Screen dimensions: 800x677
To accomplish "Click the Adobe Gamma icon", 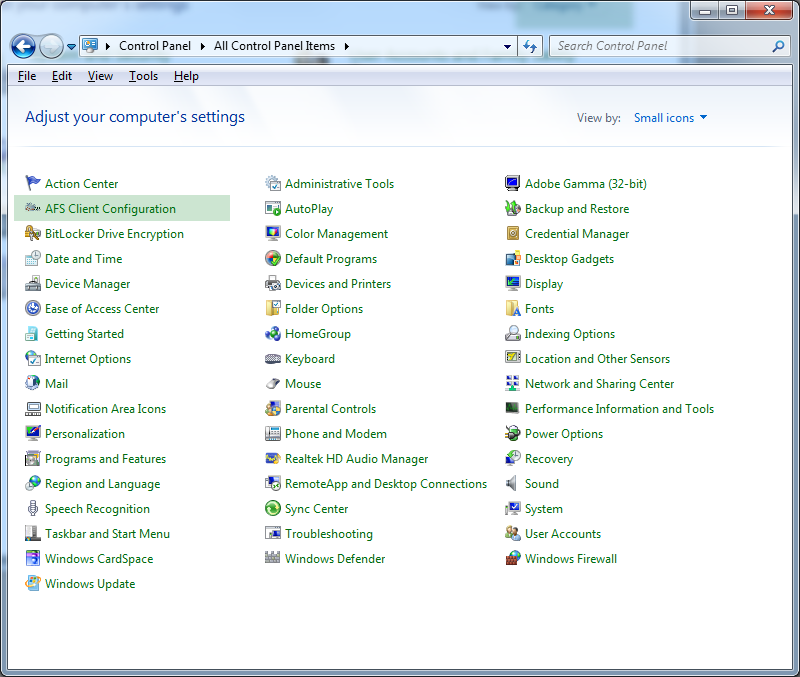I will click(x=513, y=184).
